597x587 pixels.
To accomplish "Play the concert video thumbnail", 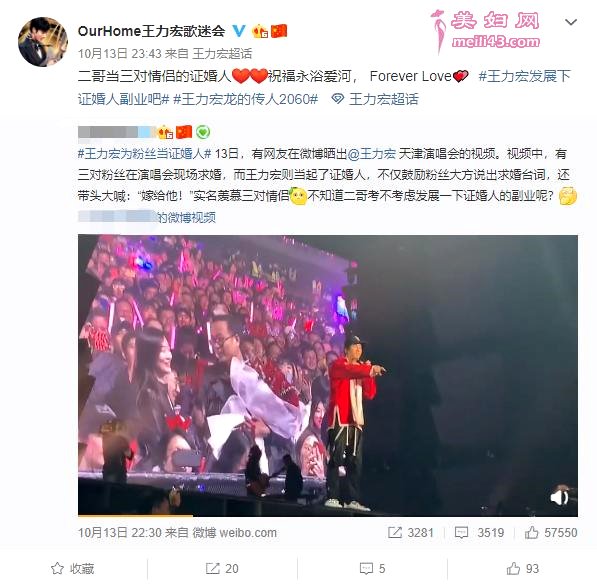I will (x=328, y=375).
